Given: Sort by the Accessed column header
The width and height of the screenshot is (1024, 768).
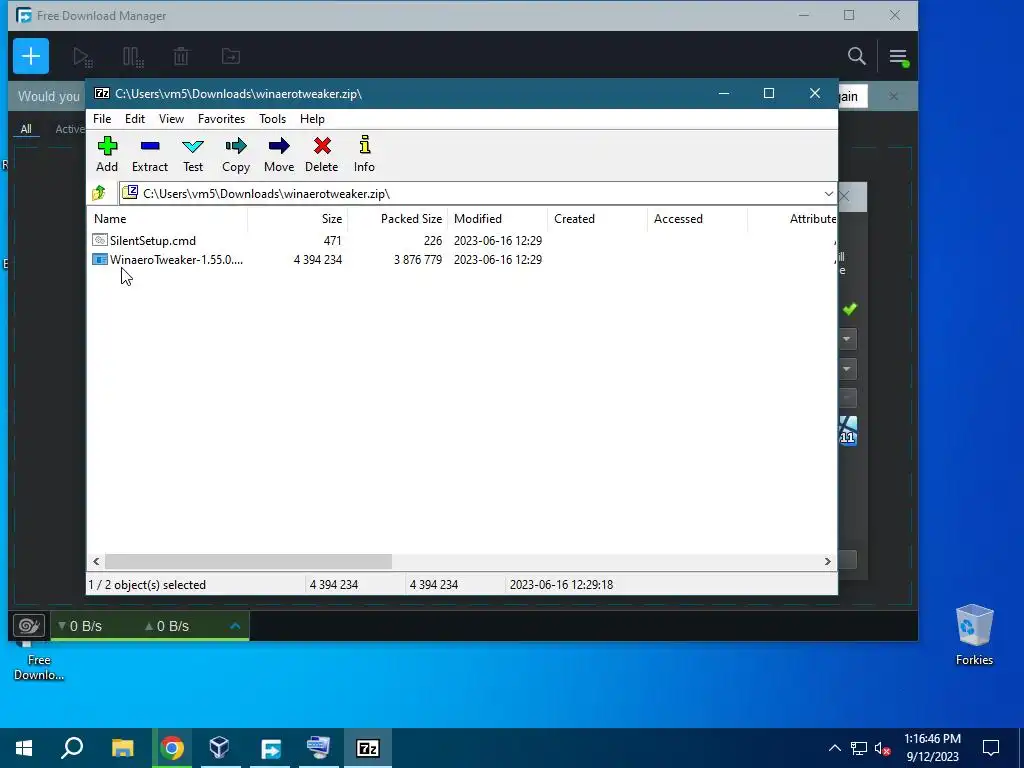Looking at the screenshot, I should tap(697, 219).
